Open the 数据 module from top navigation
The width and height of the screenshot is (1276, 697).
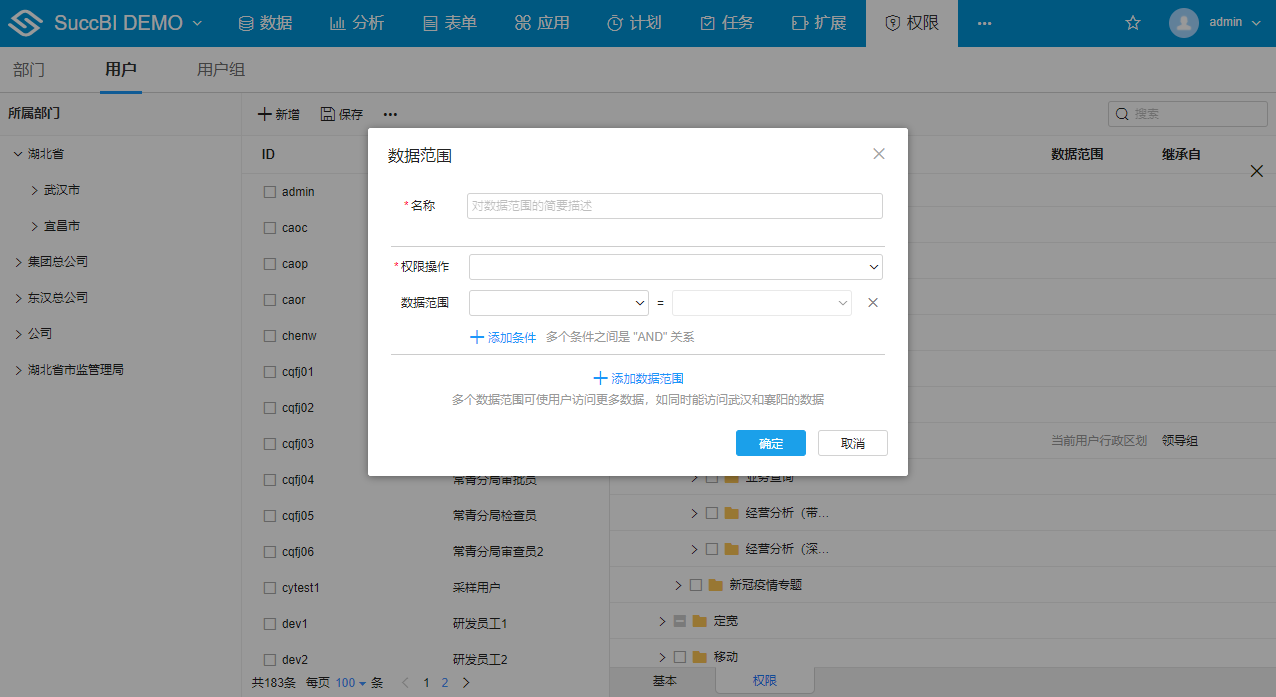coord(265,22)
